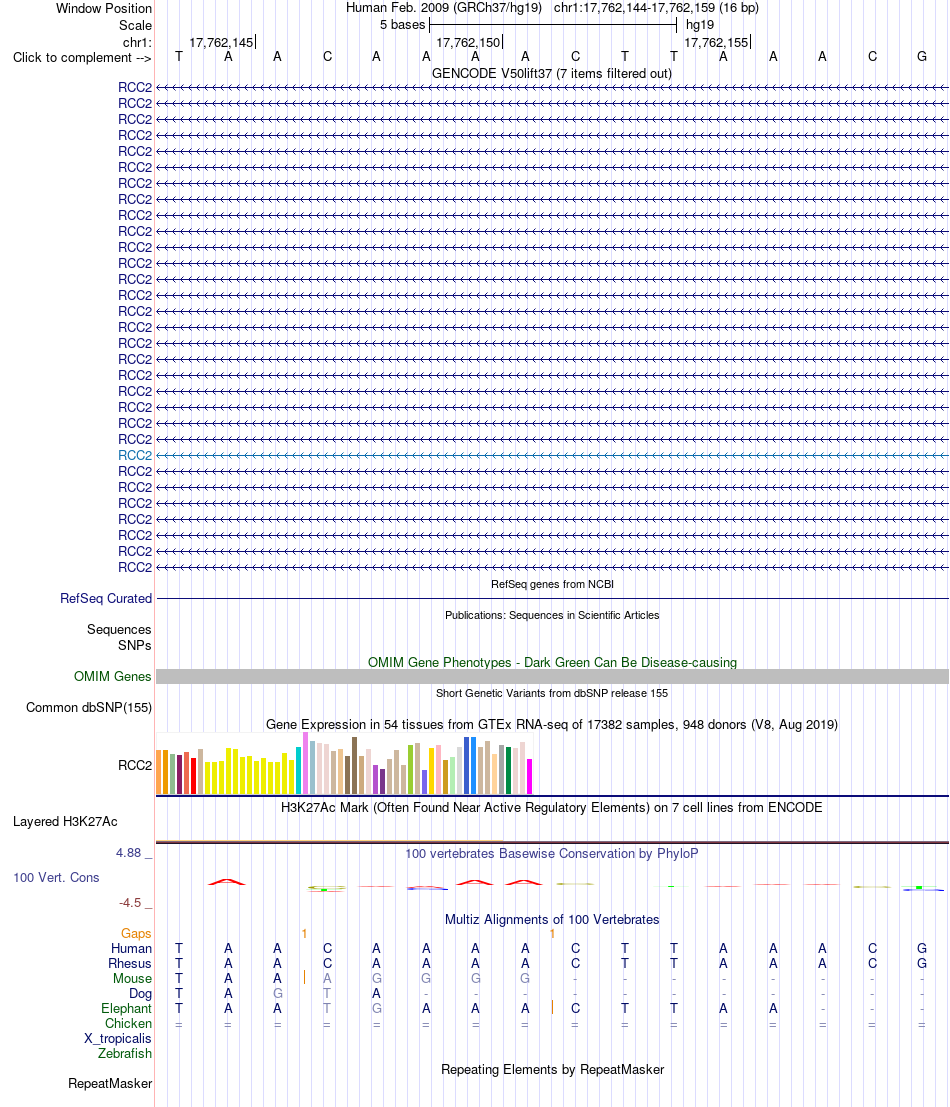
Task: Click the dark green bar in the GTEx chart
Action: [x=508, y=771]
